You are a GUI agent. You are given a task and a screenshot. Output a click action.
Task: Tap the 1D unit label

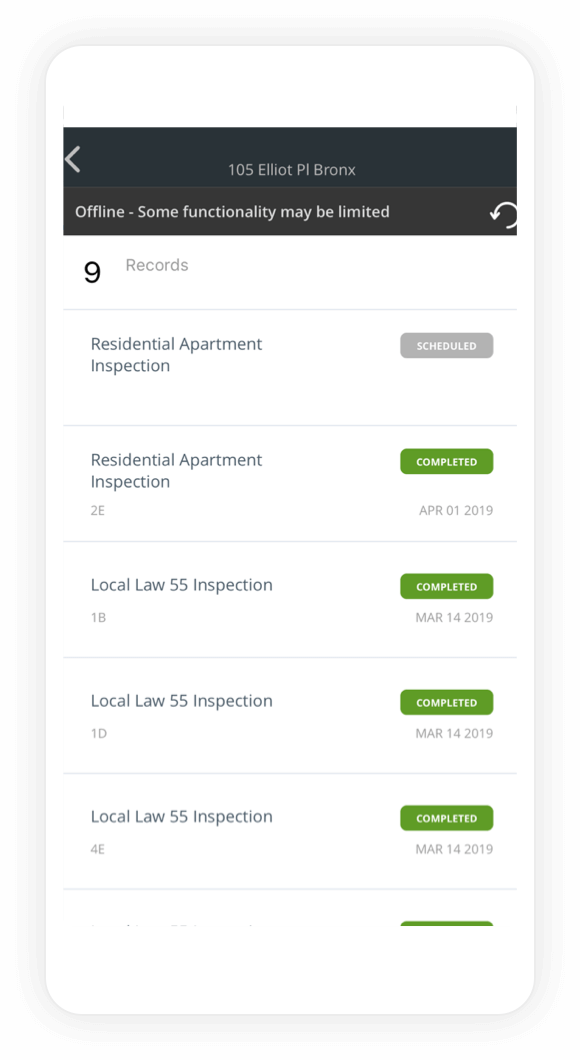99,733
